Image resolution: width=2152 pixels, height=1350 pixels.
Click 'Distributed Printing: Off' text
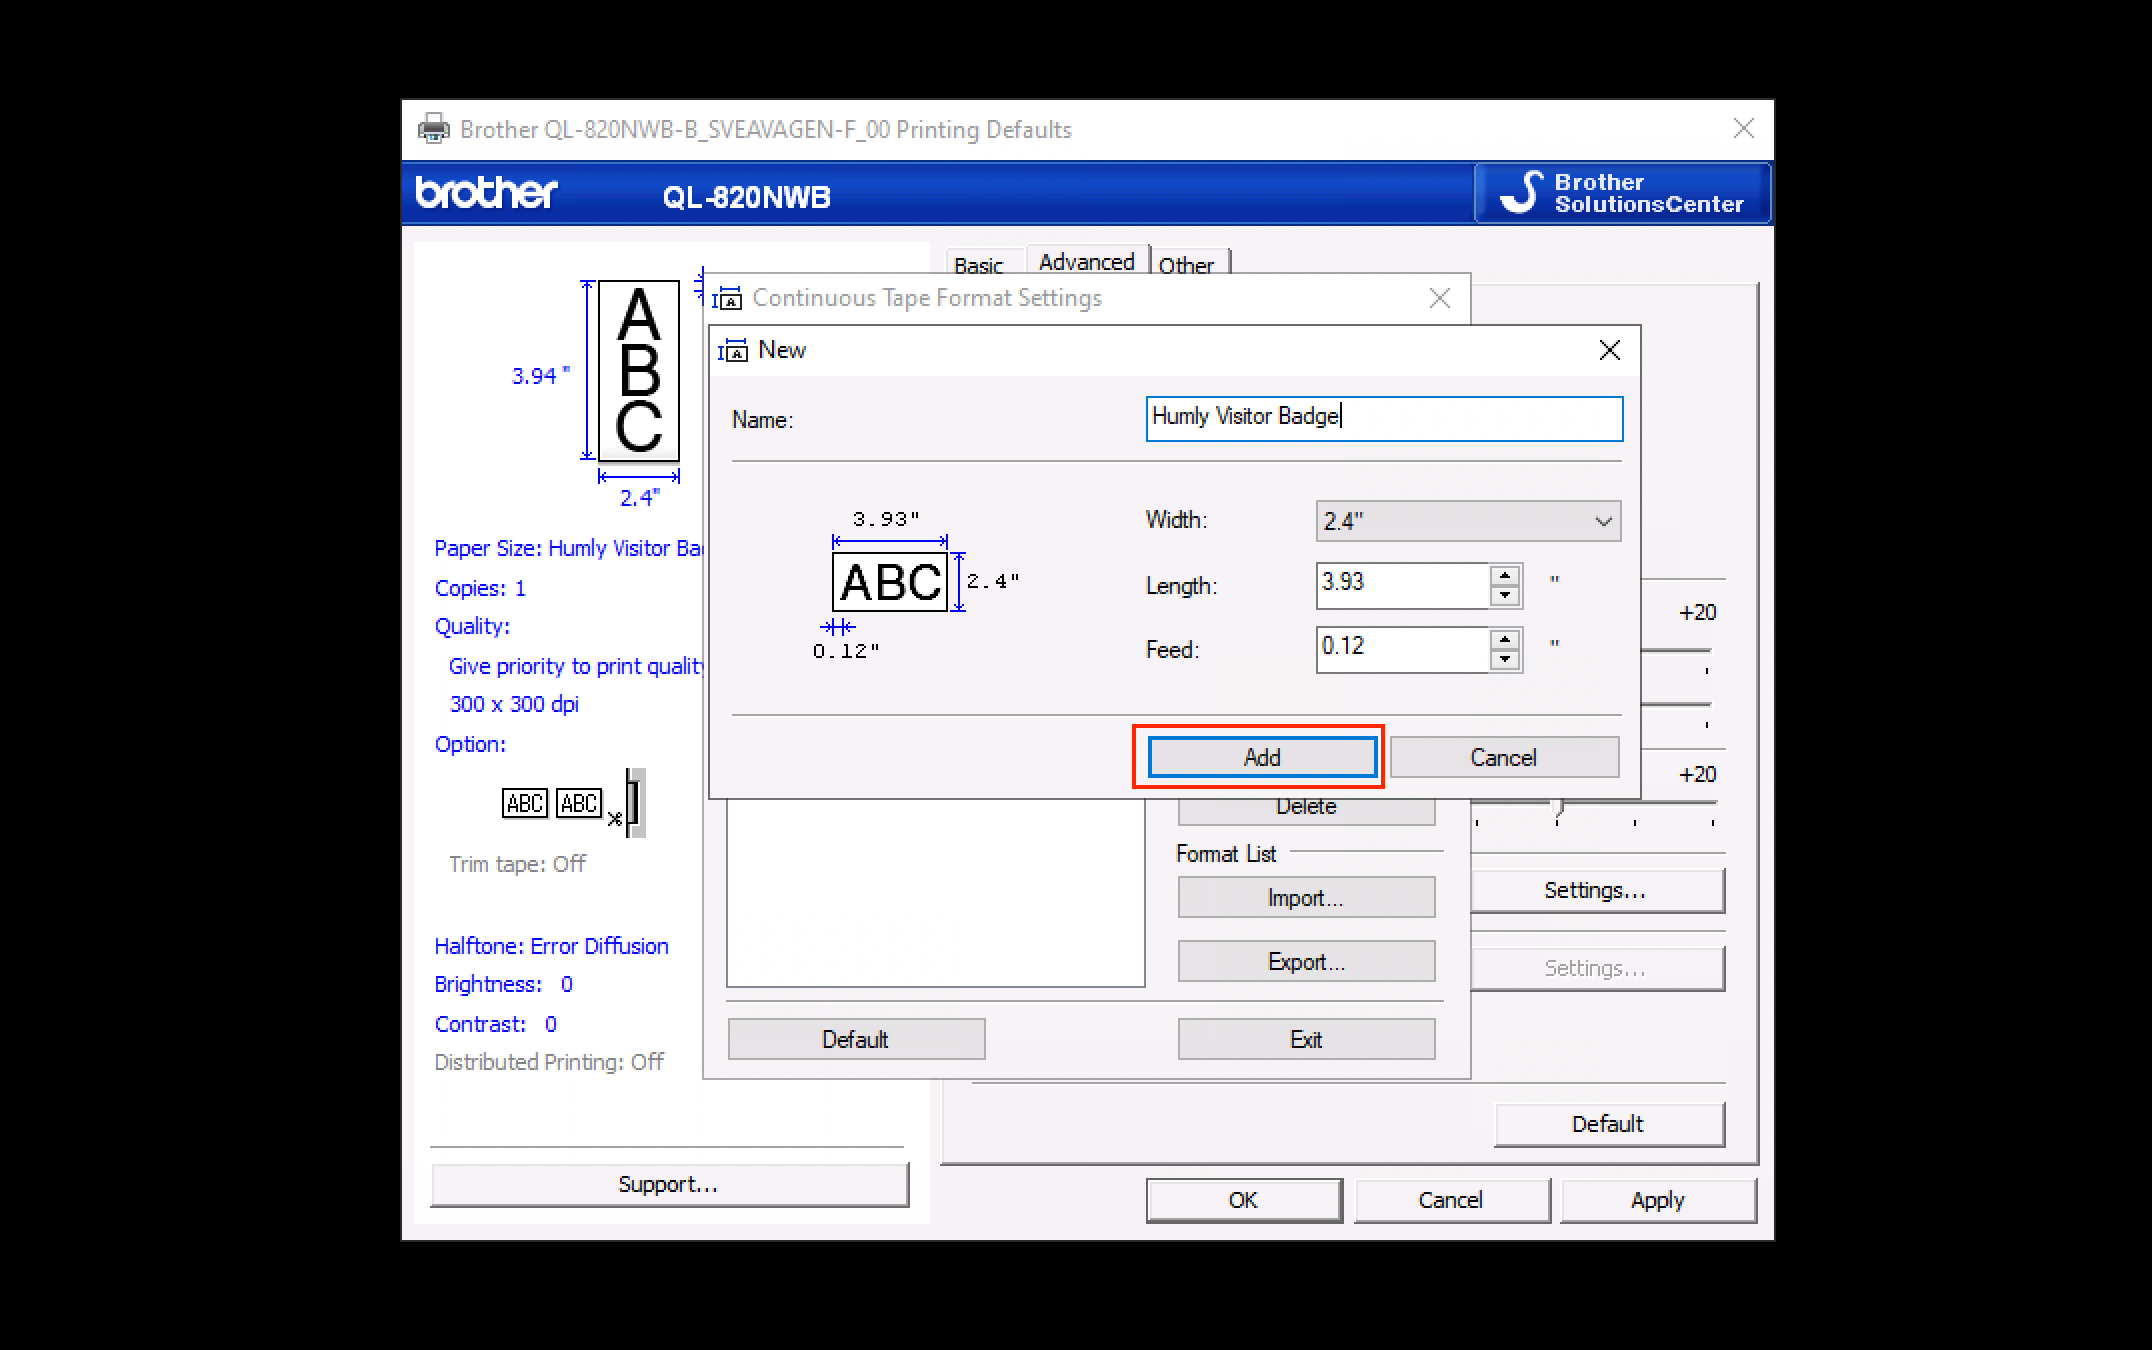[549, 1062]
